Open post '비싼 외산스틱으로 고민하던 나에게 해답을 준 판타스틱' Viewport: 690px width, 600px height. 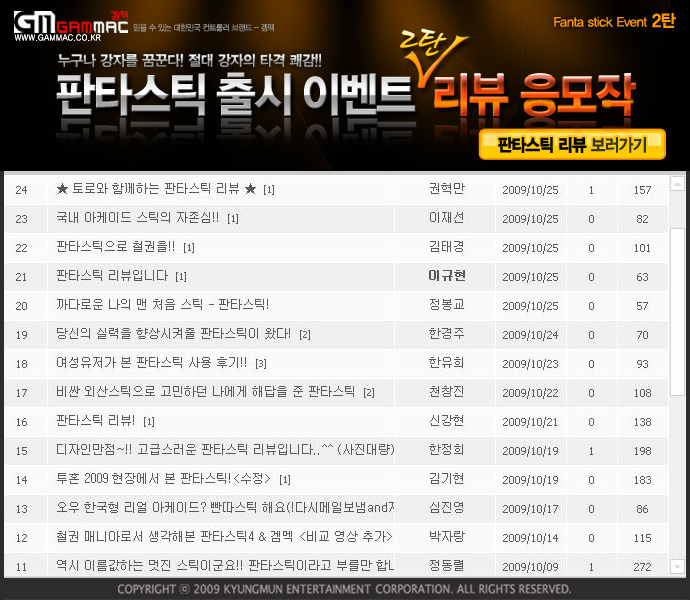206,392
